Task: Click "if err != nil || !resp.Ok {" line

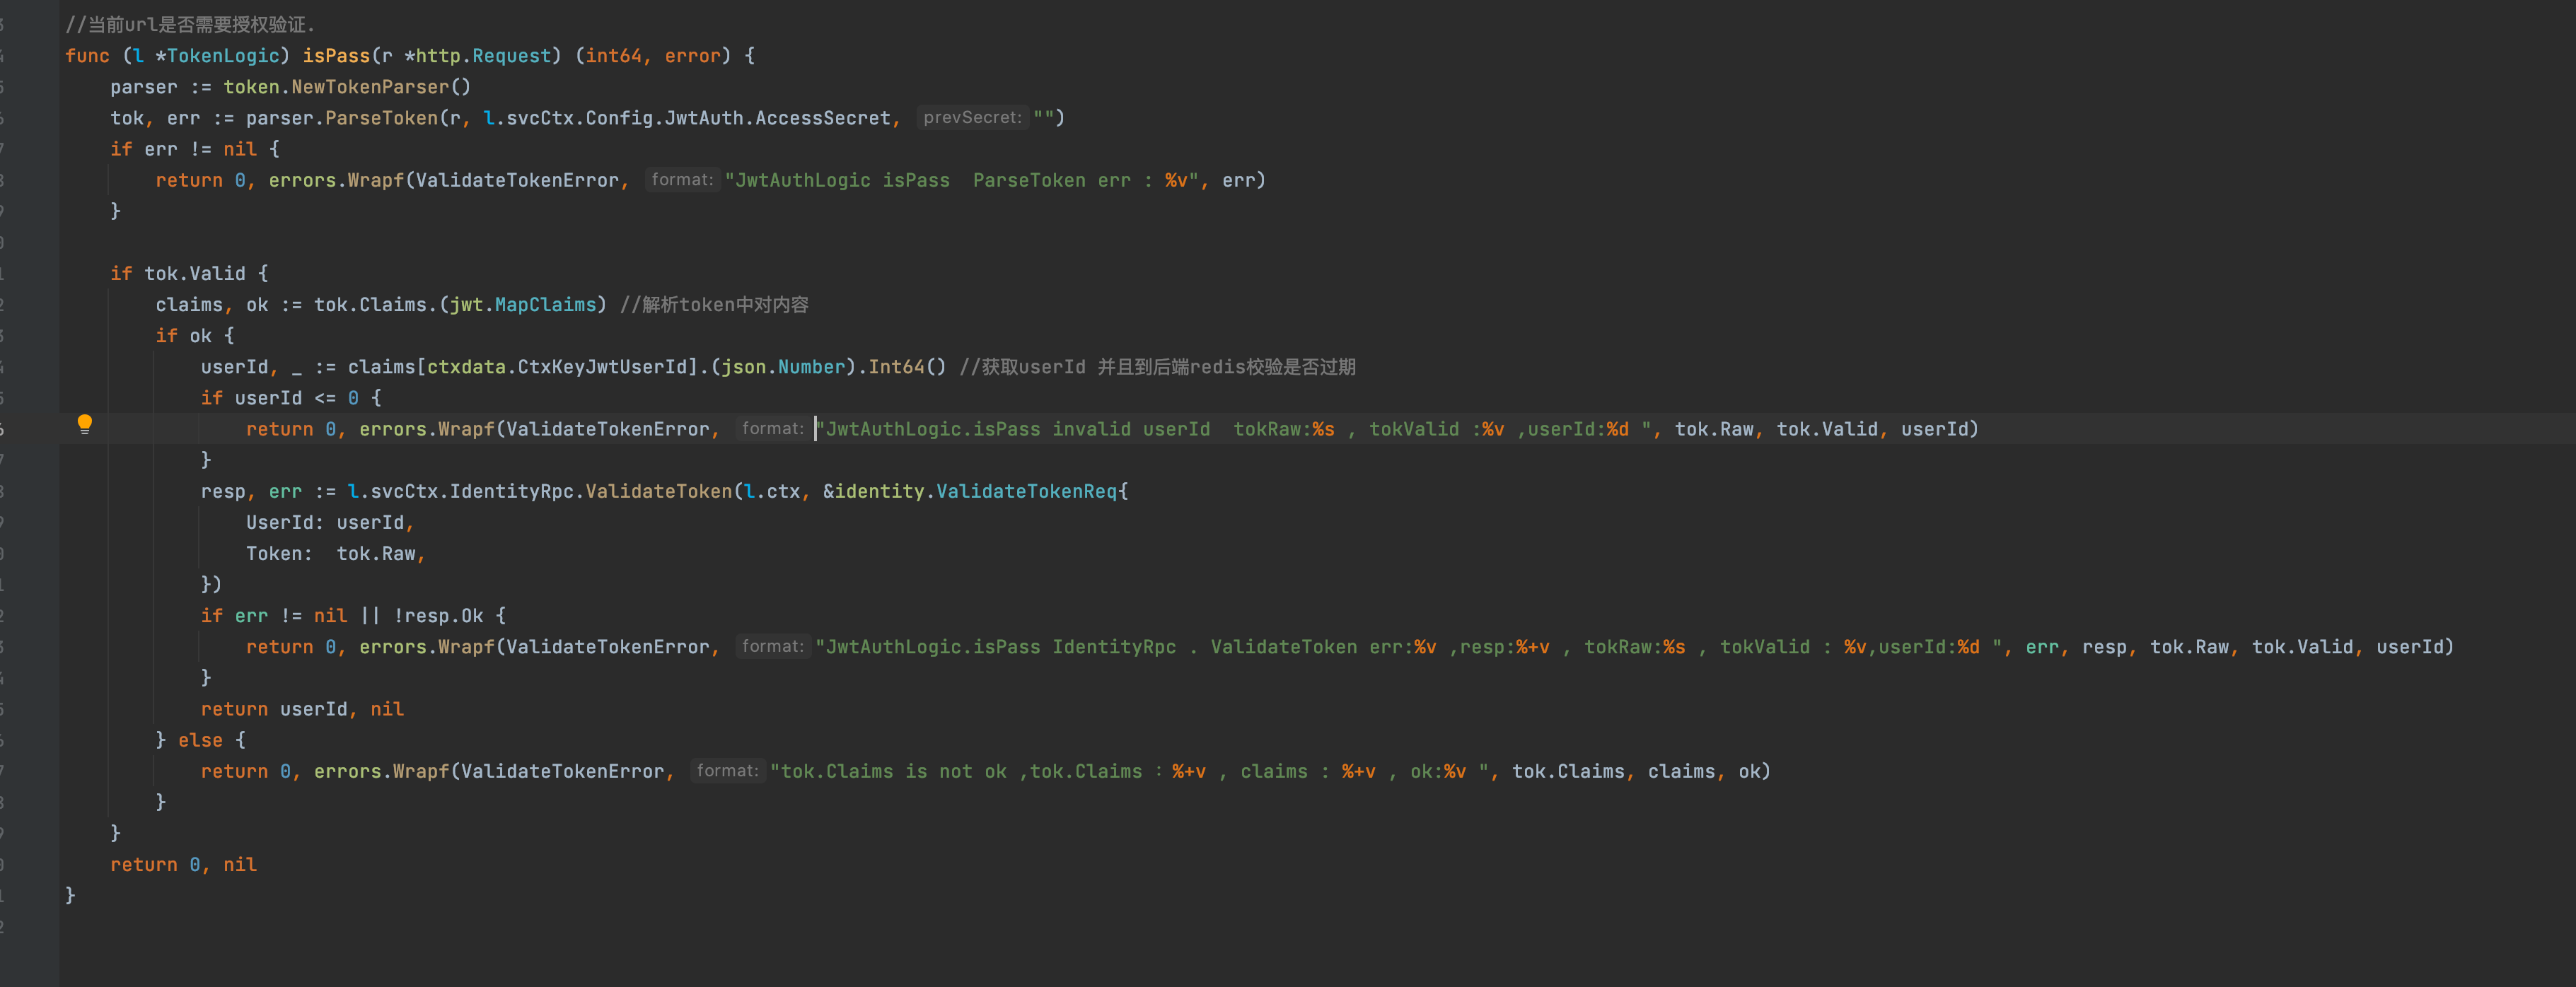Action: (x=354, y=616)
